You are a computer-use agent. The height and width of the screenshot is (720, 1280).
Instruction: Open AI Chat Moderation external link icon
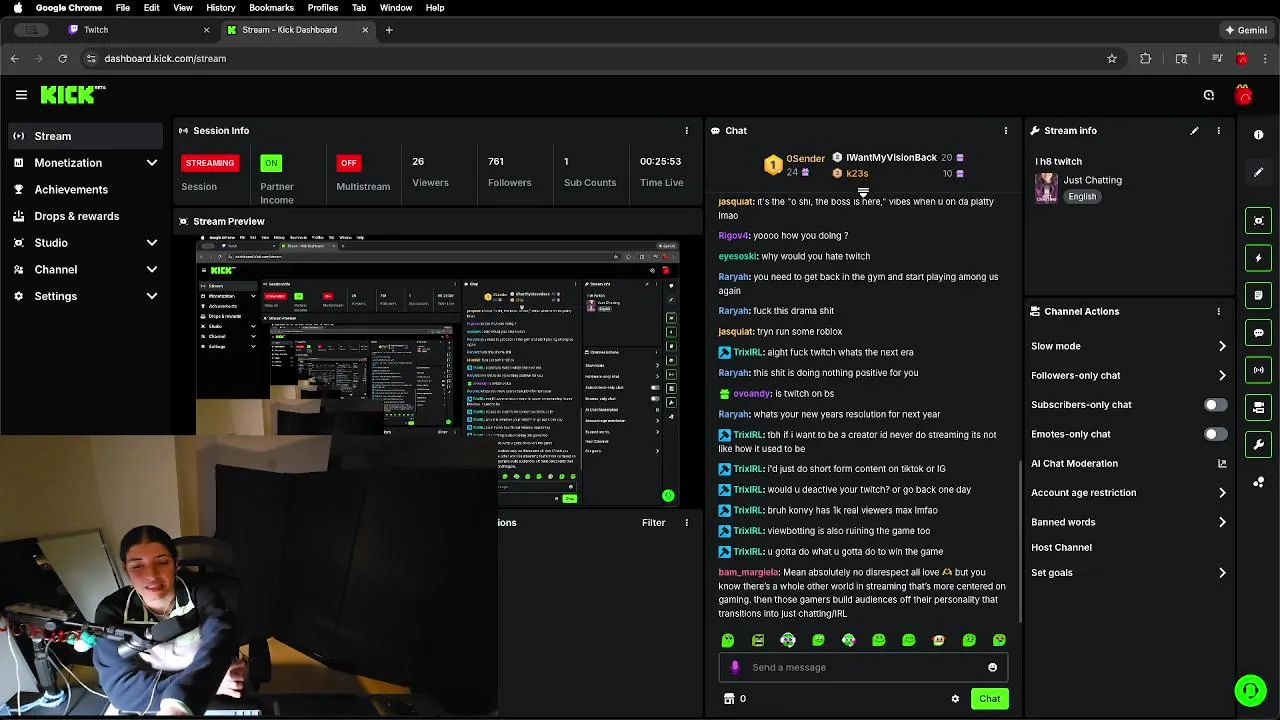tap(1222, 463)
